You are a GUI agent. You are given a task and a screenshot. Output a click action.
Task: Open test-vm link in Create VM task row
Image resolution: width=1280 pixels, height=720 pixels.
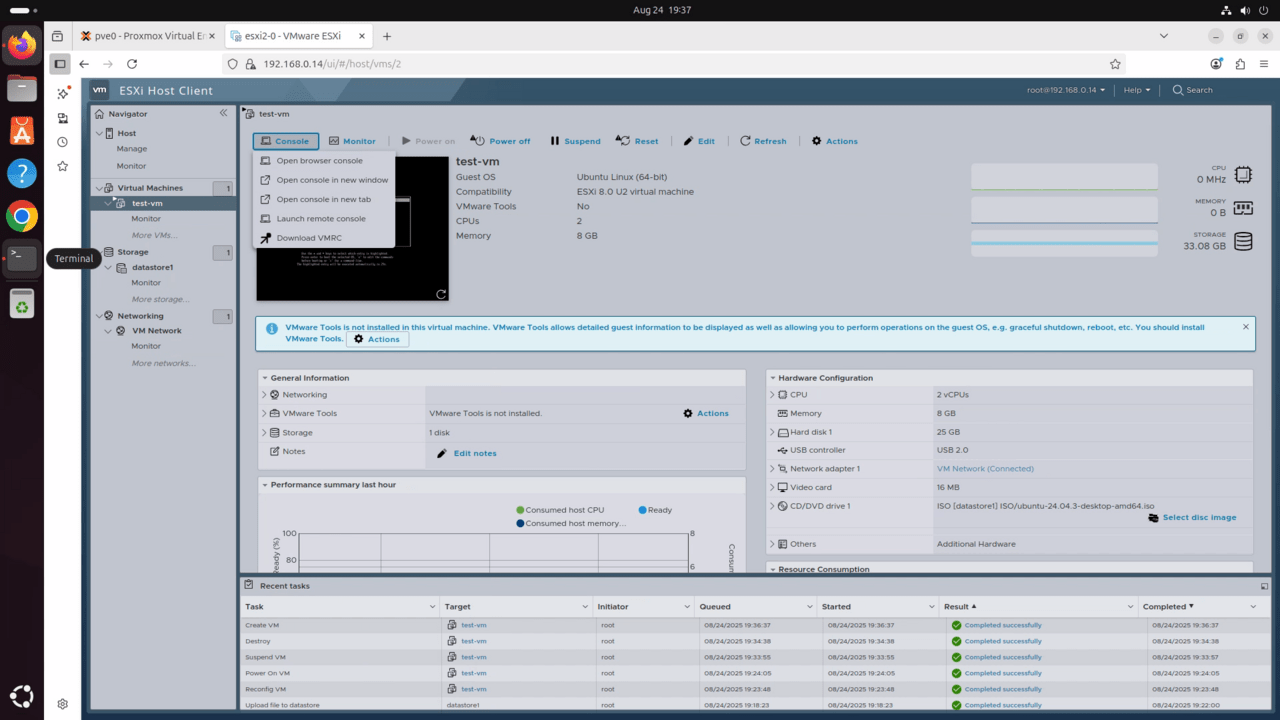click(x=474, y=625)
